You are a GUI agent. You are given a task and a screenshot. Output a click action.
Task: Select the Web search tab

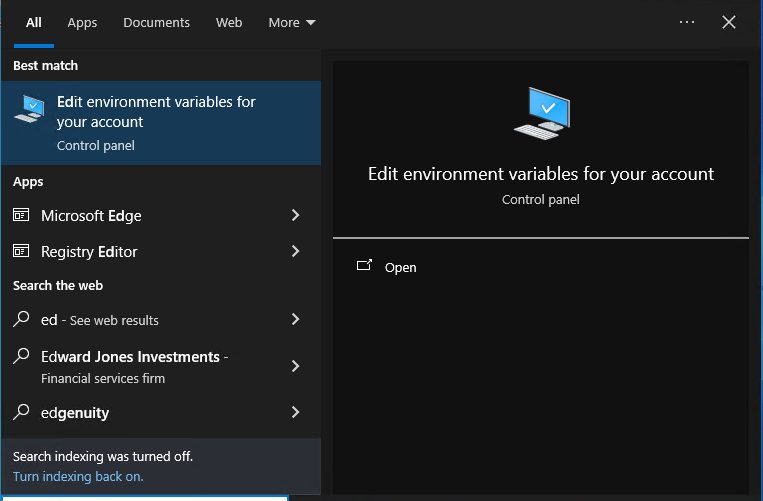point(229,23)
